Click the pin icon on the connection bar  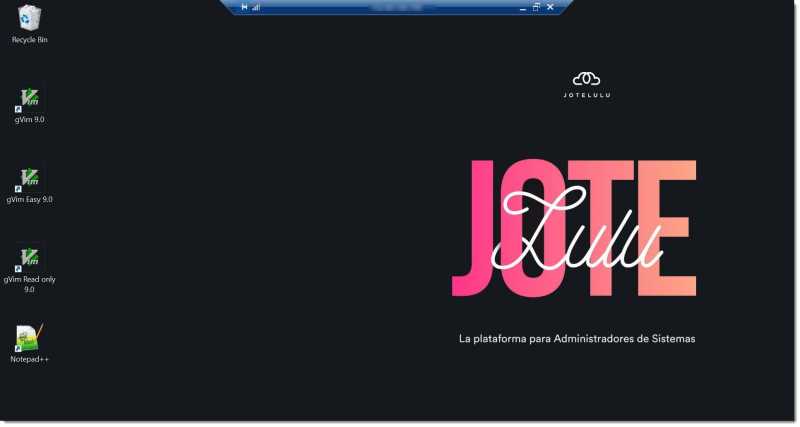coord(244,7)
